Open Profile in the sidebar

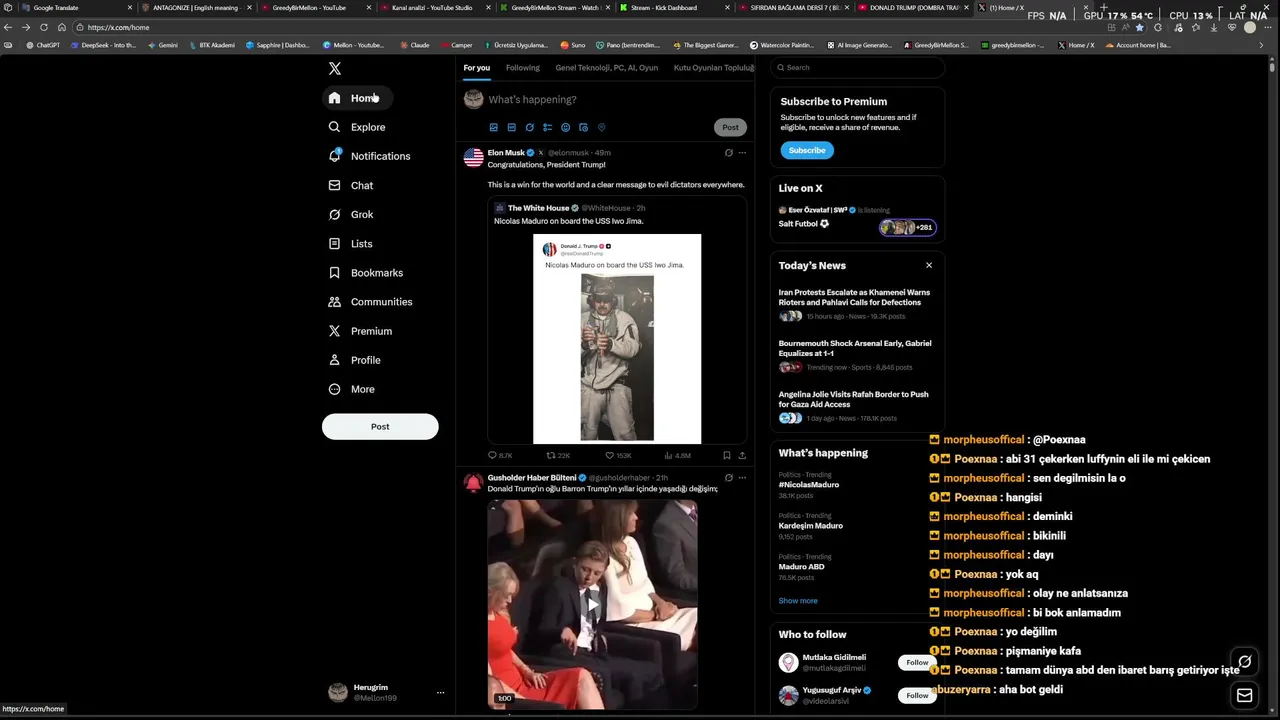(354, 359)
